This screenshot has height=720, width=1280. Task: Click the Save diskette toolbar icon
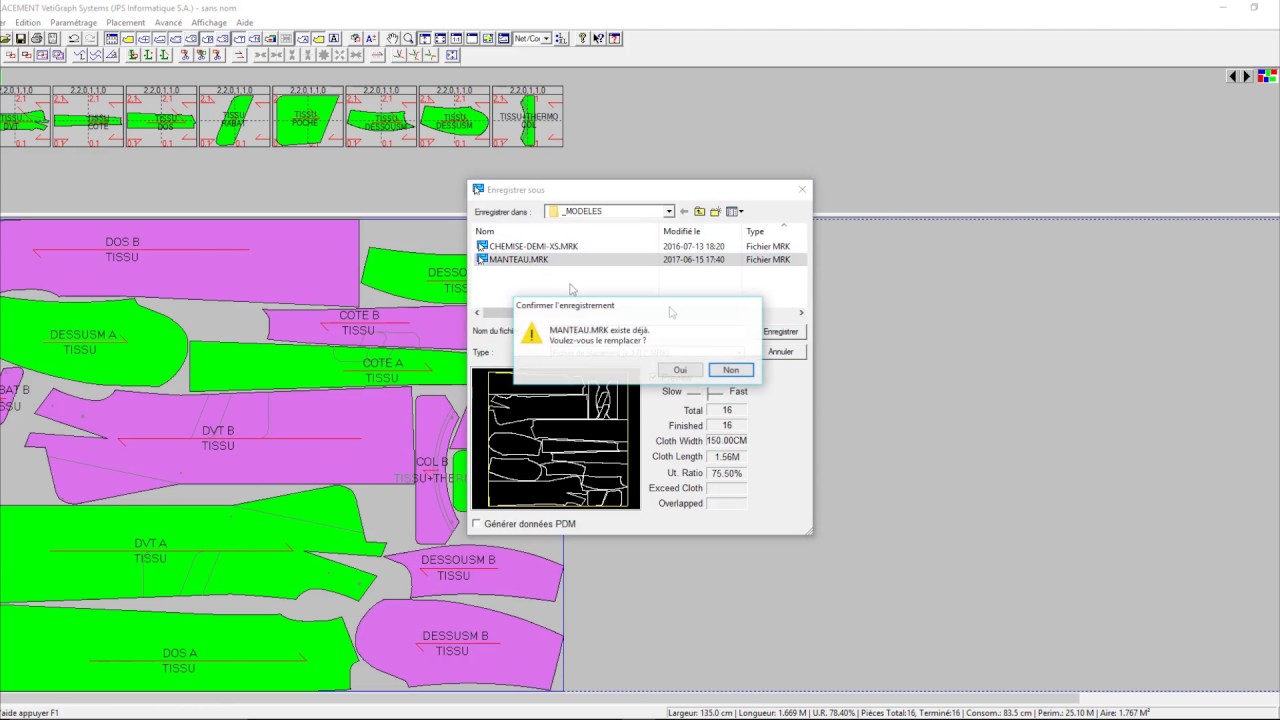click(21, 38)
